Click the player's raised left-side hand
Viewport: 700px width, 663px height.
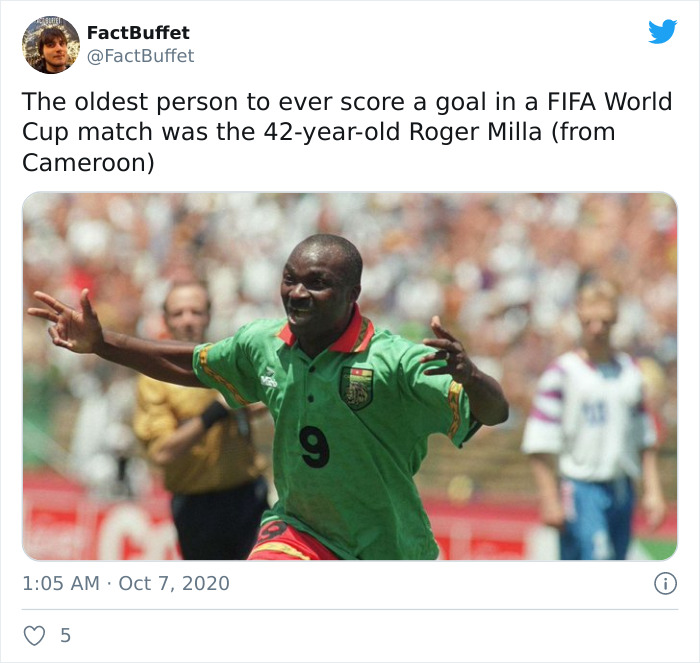pyautogui.click(x=67, y=321)
